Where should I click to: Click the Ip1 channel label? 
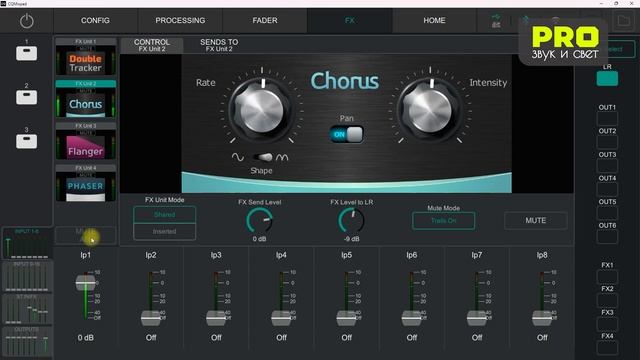point(85,255)
